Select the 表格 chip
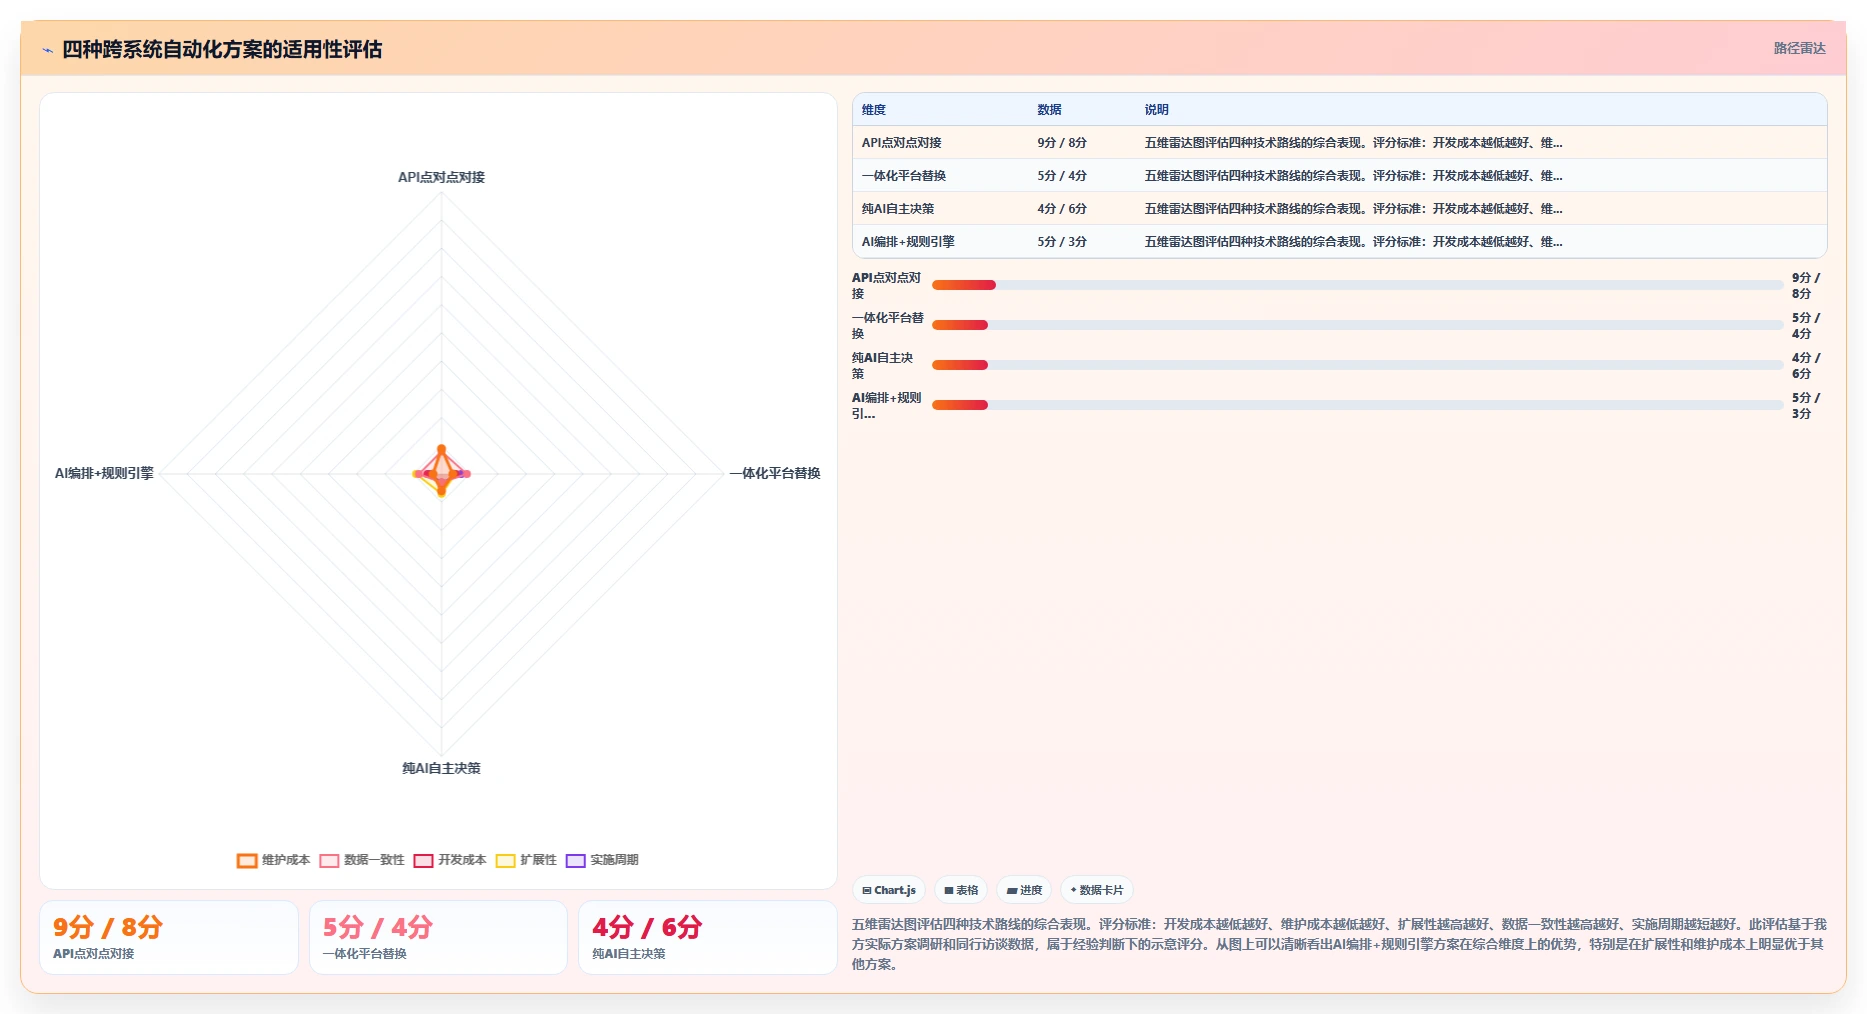The image size is (1867, 1014). (961, 890)
